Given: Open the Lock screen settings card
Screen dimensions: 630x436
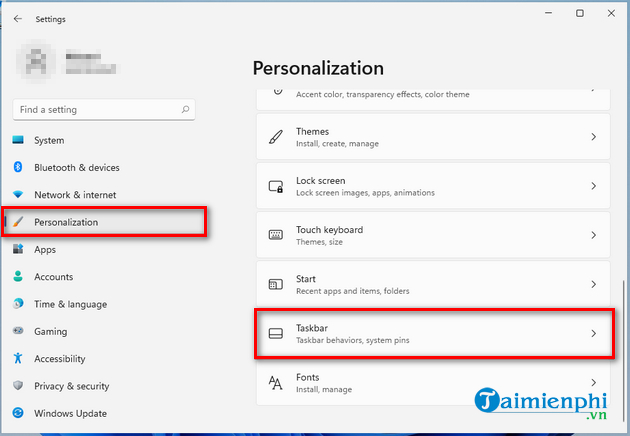Looking at the screenshot, I should tap(433, 186).
